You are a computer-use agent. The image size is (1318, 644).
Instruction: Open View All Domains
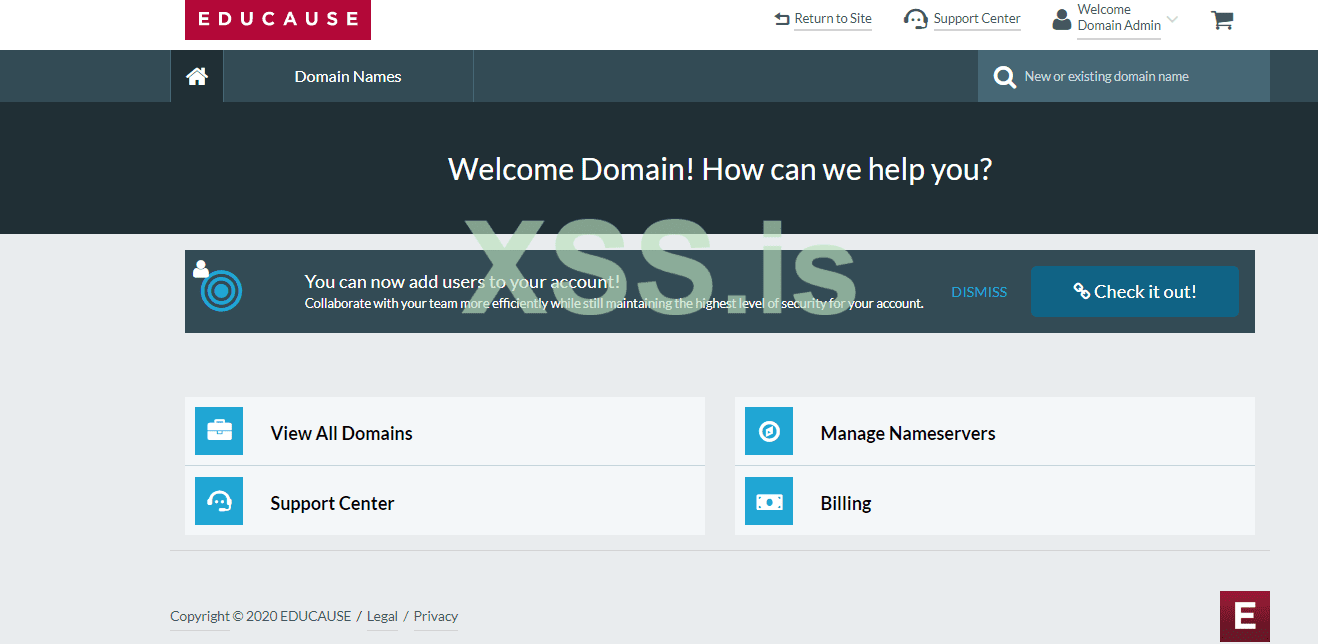[x=445, y=431]
